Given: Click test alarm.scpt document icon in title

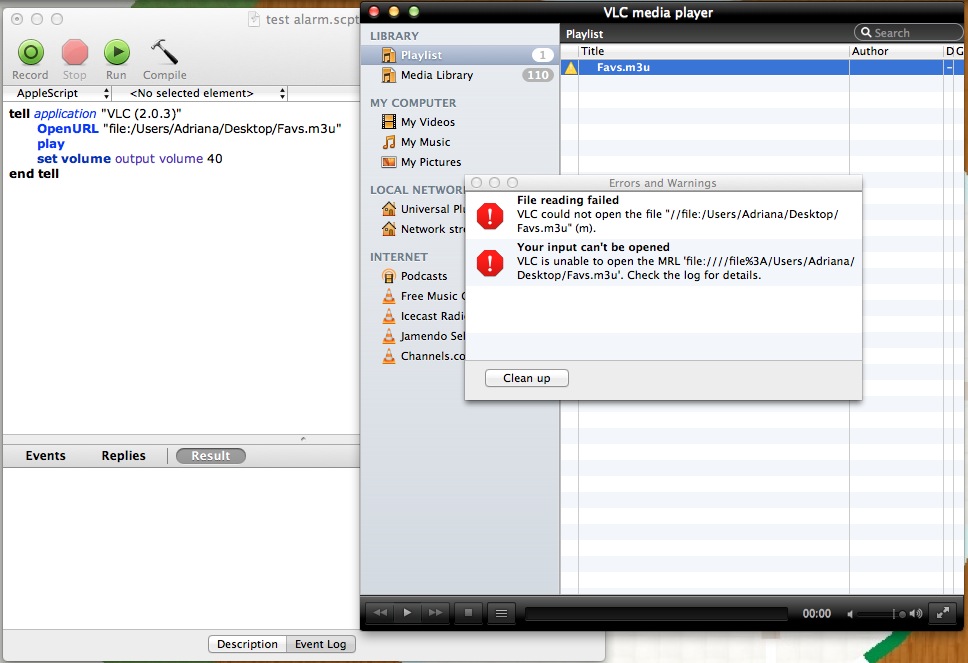Looking at the screenshot, I should [254, 19].
